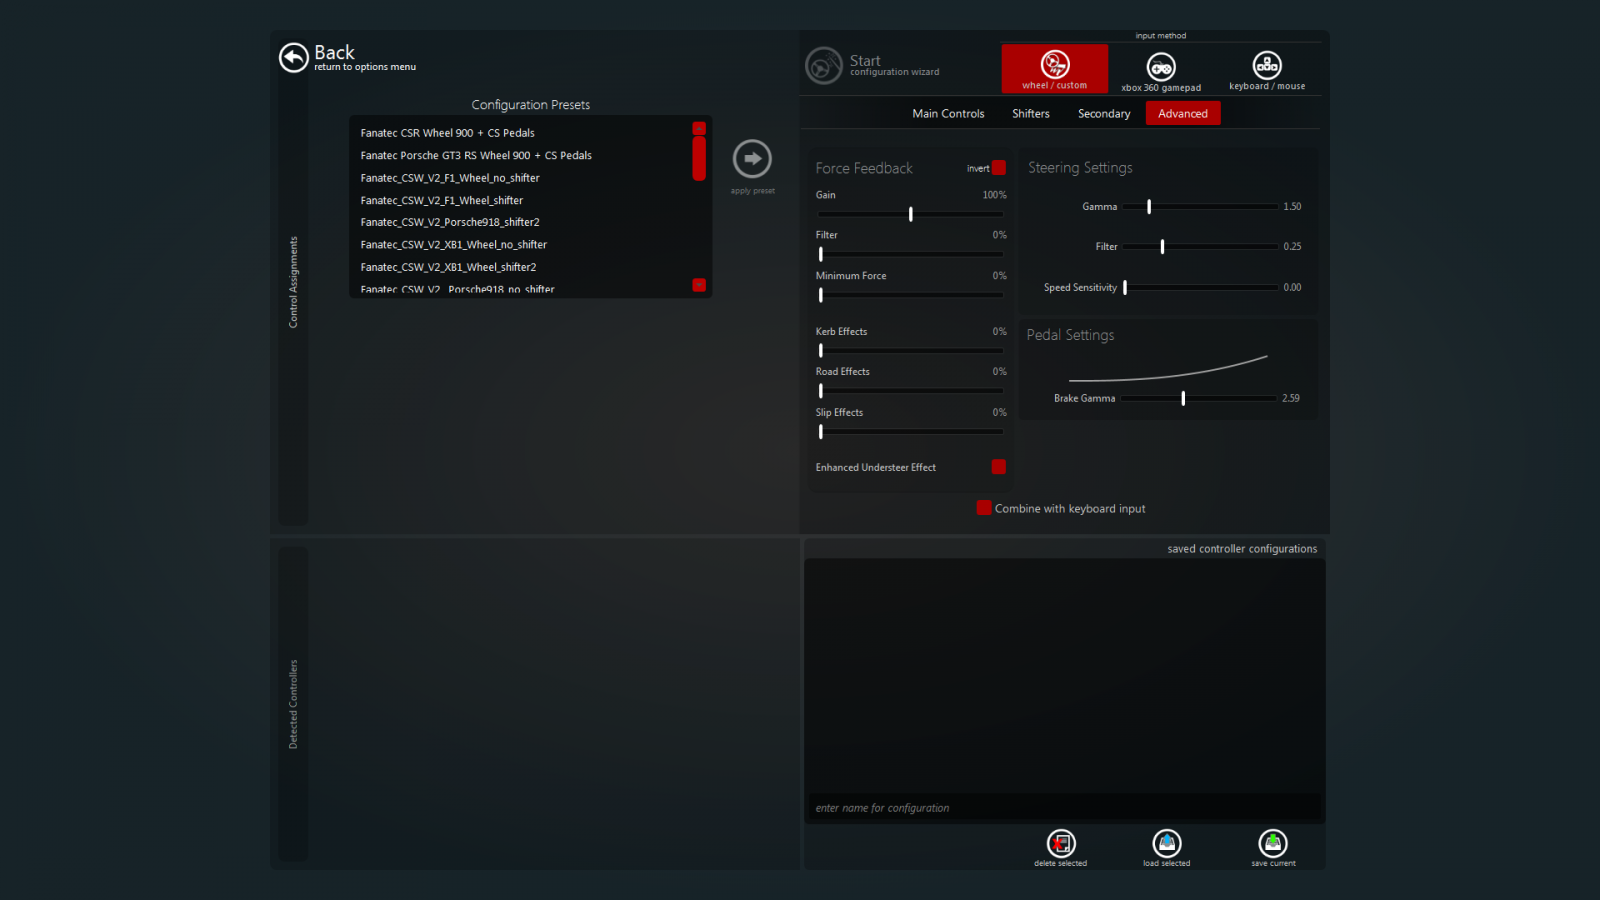
Task: Open the Secondary tab
Action: (1104, 114)
